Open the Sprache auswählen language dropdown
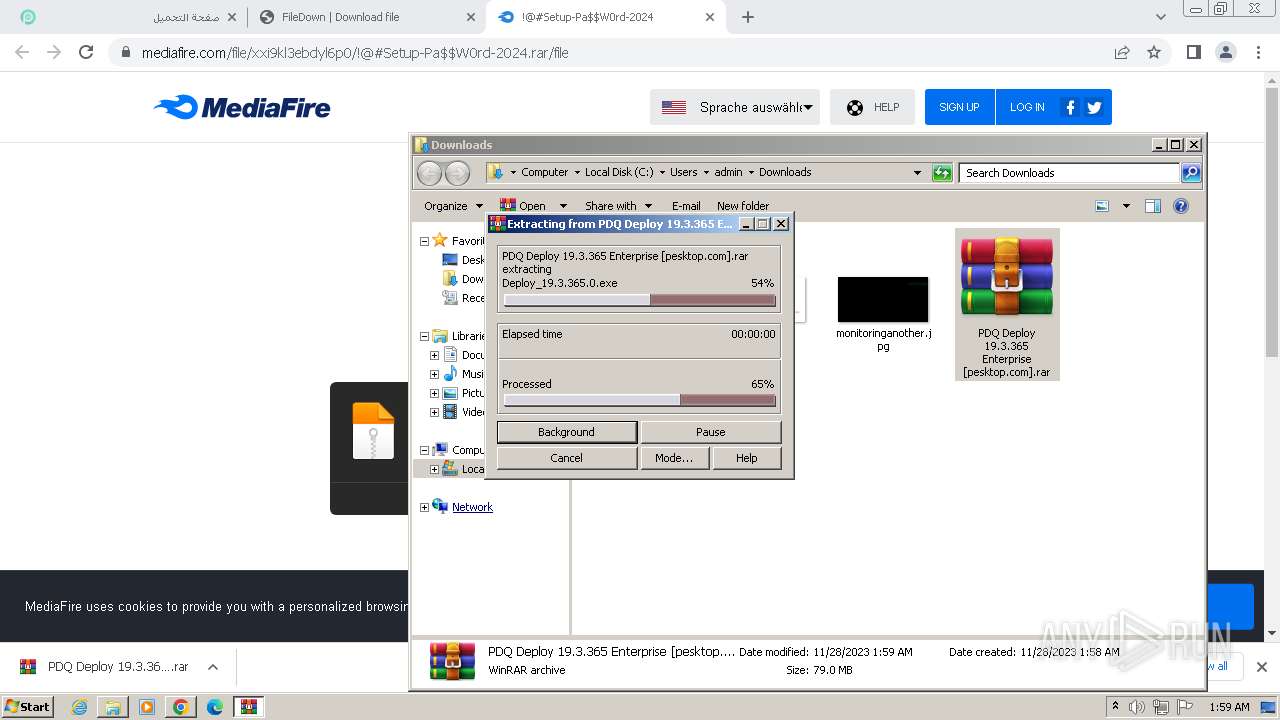The height and width of the screenshot is (720, 1280). (x=735, y=107)
